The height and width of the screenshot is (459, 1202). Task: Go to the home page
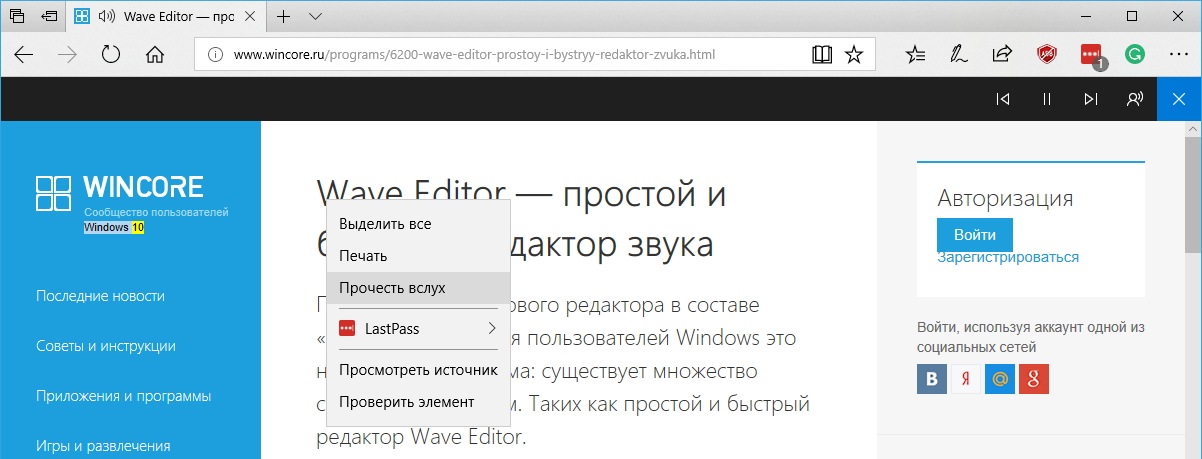pos(155,55)
